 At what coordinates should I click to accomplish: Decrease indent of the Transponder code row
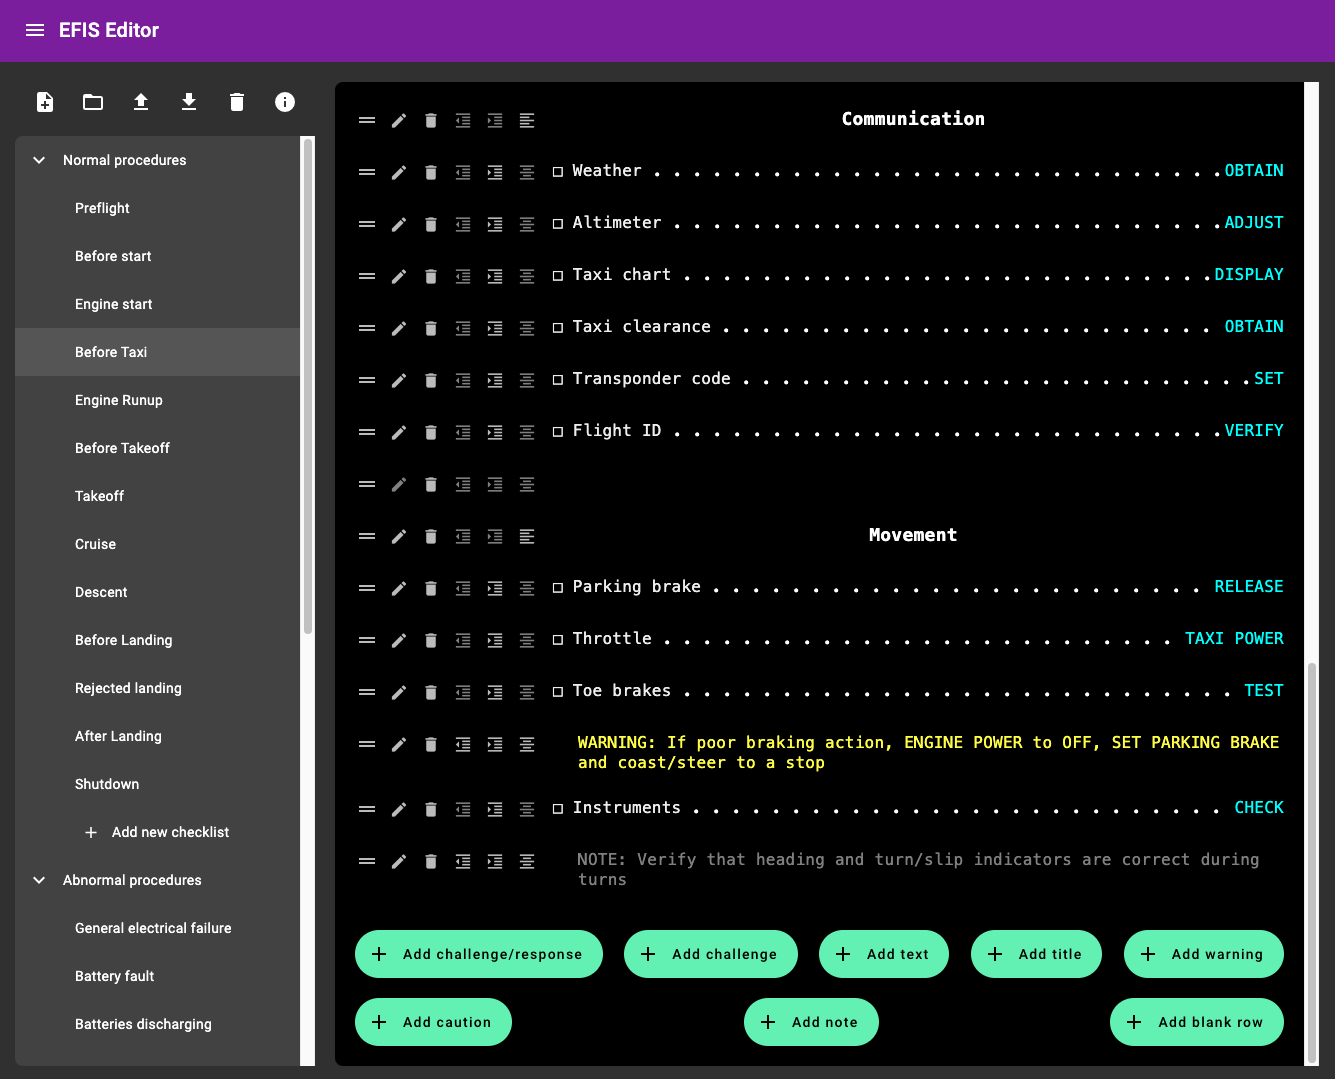(x=463, y=380)
